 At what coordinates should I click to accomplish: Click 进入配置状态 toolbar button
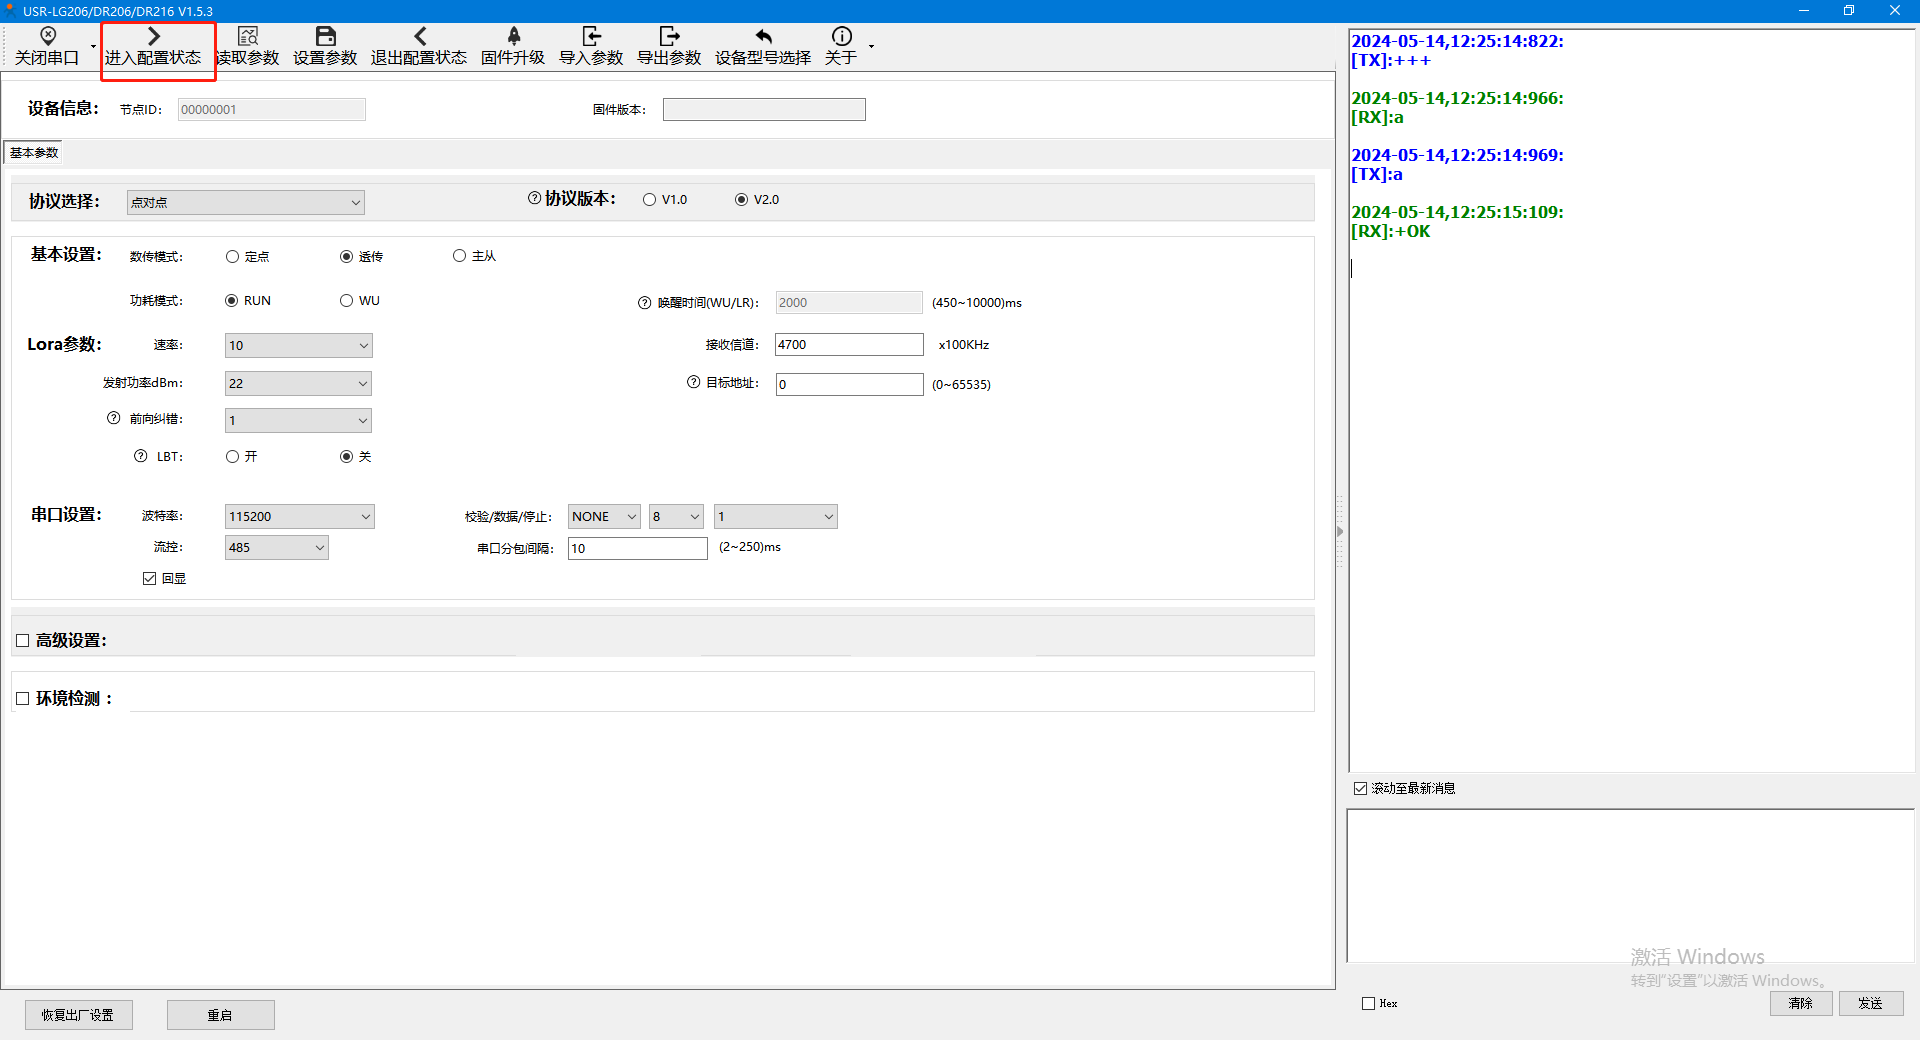point(153,47)
